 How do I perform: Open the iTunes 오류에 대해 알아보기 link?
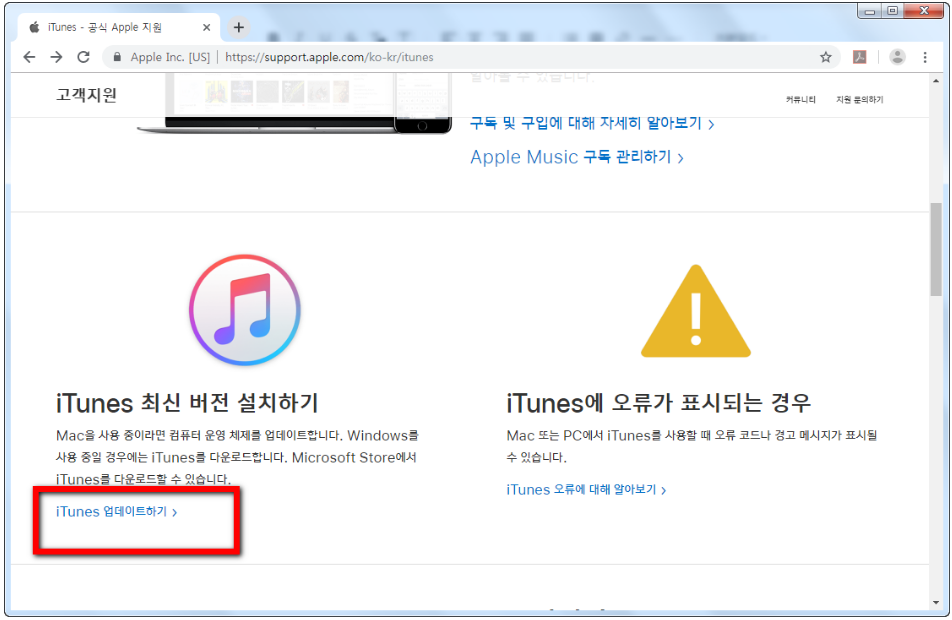586,489
